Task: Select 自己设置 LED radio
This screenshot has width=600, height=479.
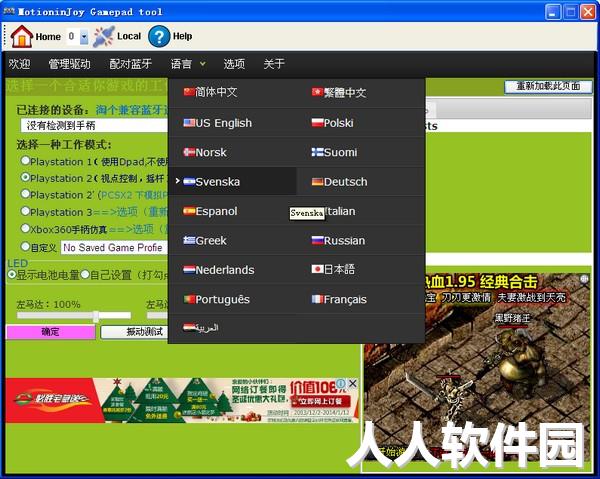Action: tap(85, 274)
